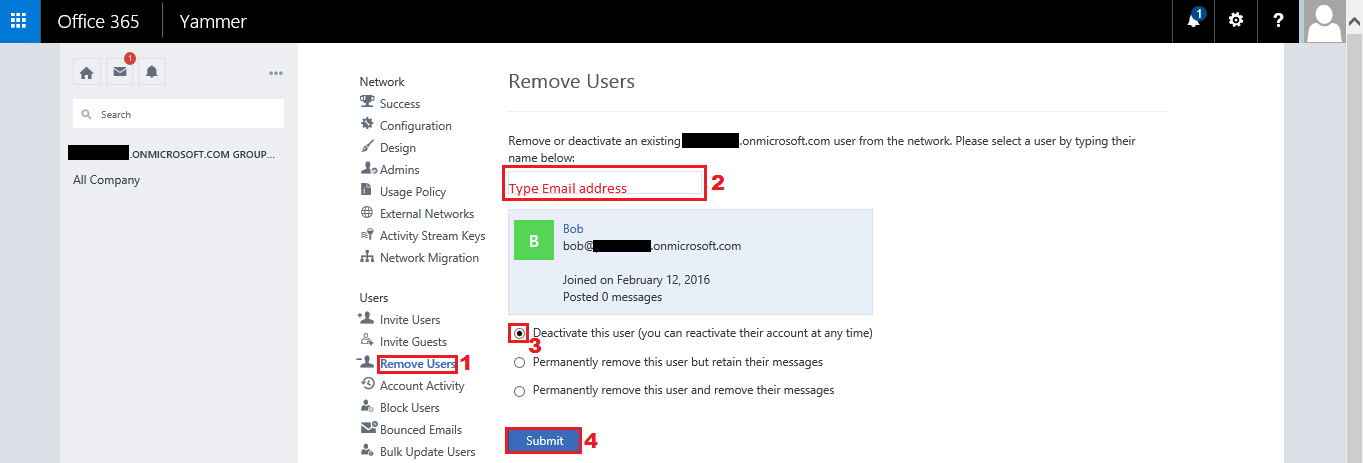Click the user email address input field

tap(605, 183)
